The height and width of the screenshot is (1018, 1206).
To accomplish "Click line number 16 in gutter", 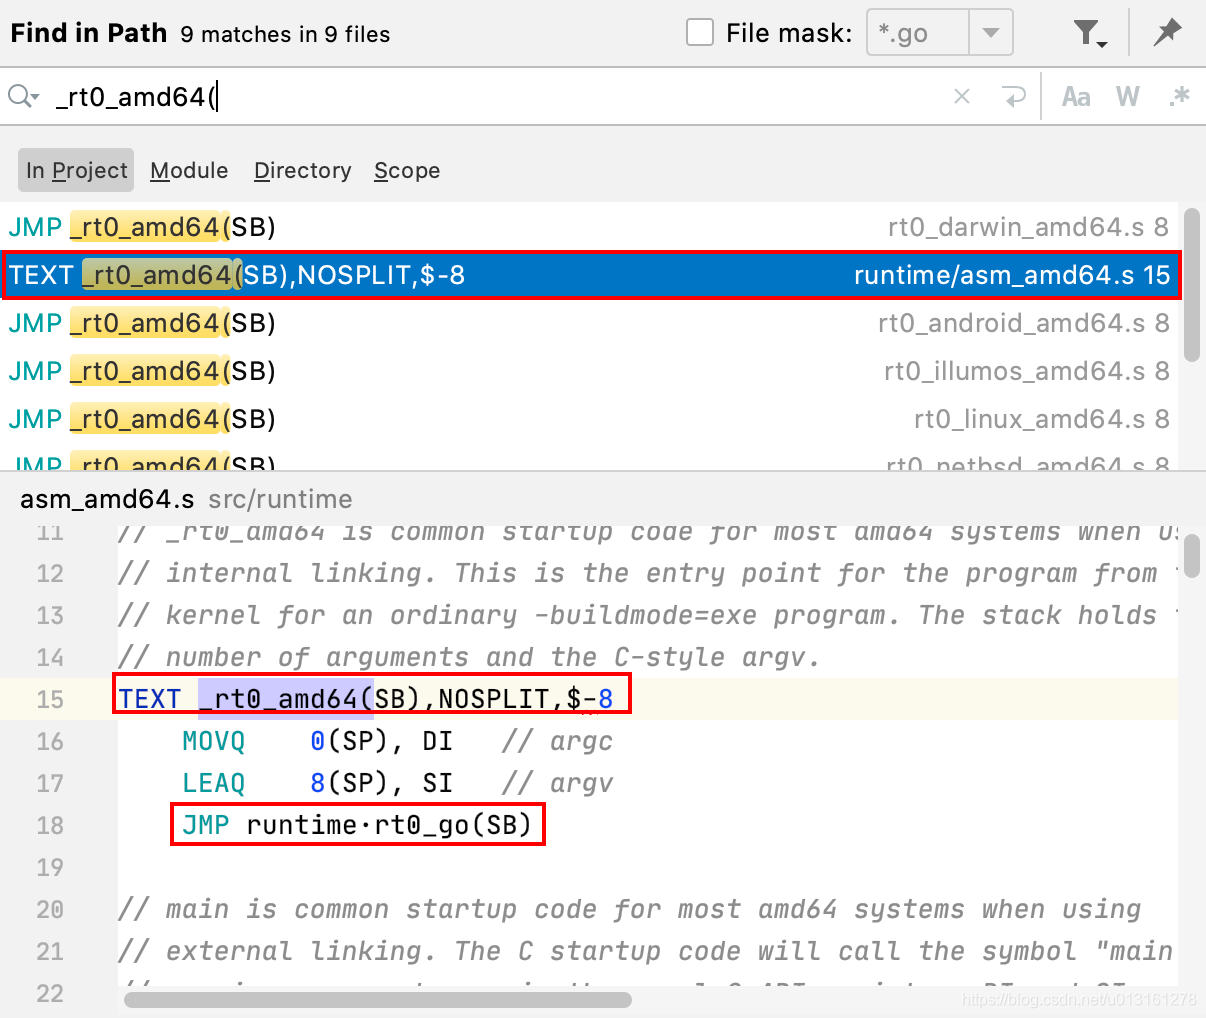I will pyautogui.click(x=50, y=741).
